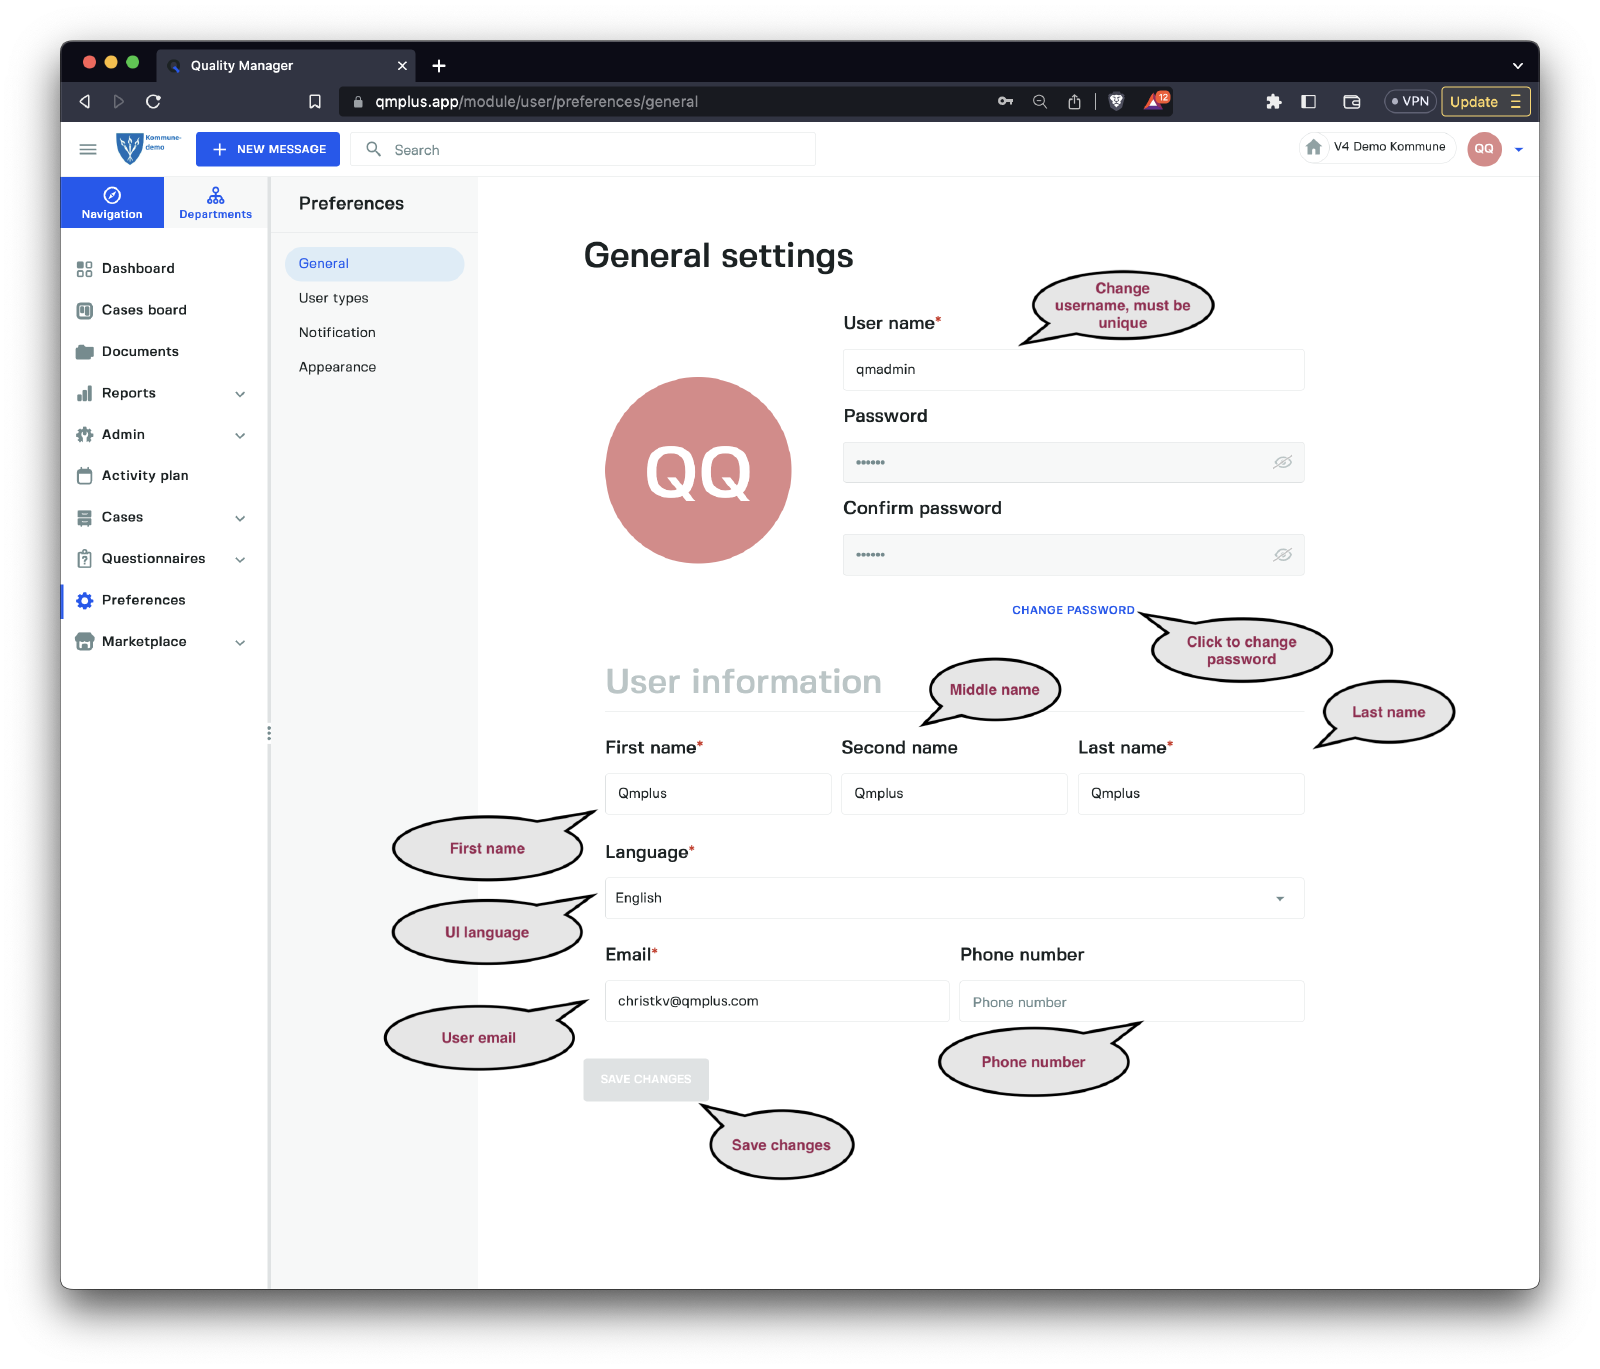Click the CHANGE PASSWORD link
Screen dimensions: 1600x1369
(x=1073, y=610)
